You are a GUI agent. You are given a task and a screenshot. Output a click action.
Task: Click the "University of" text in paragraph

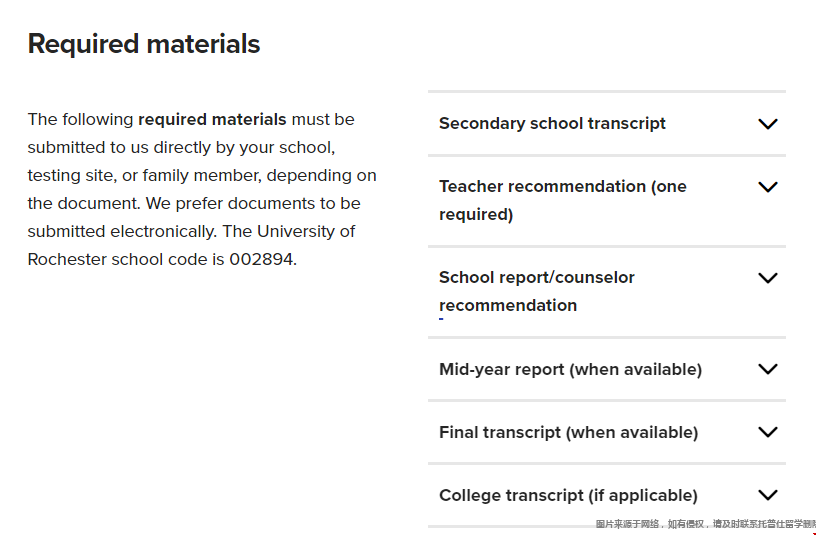pyautogui.click(x=305, y=231)
